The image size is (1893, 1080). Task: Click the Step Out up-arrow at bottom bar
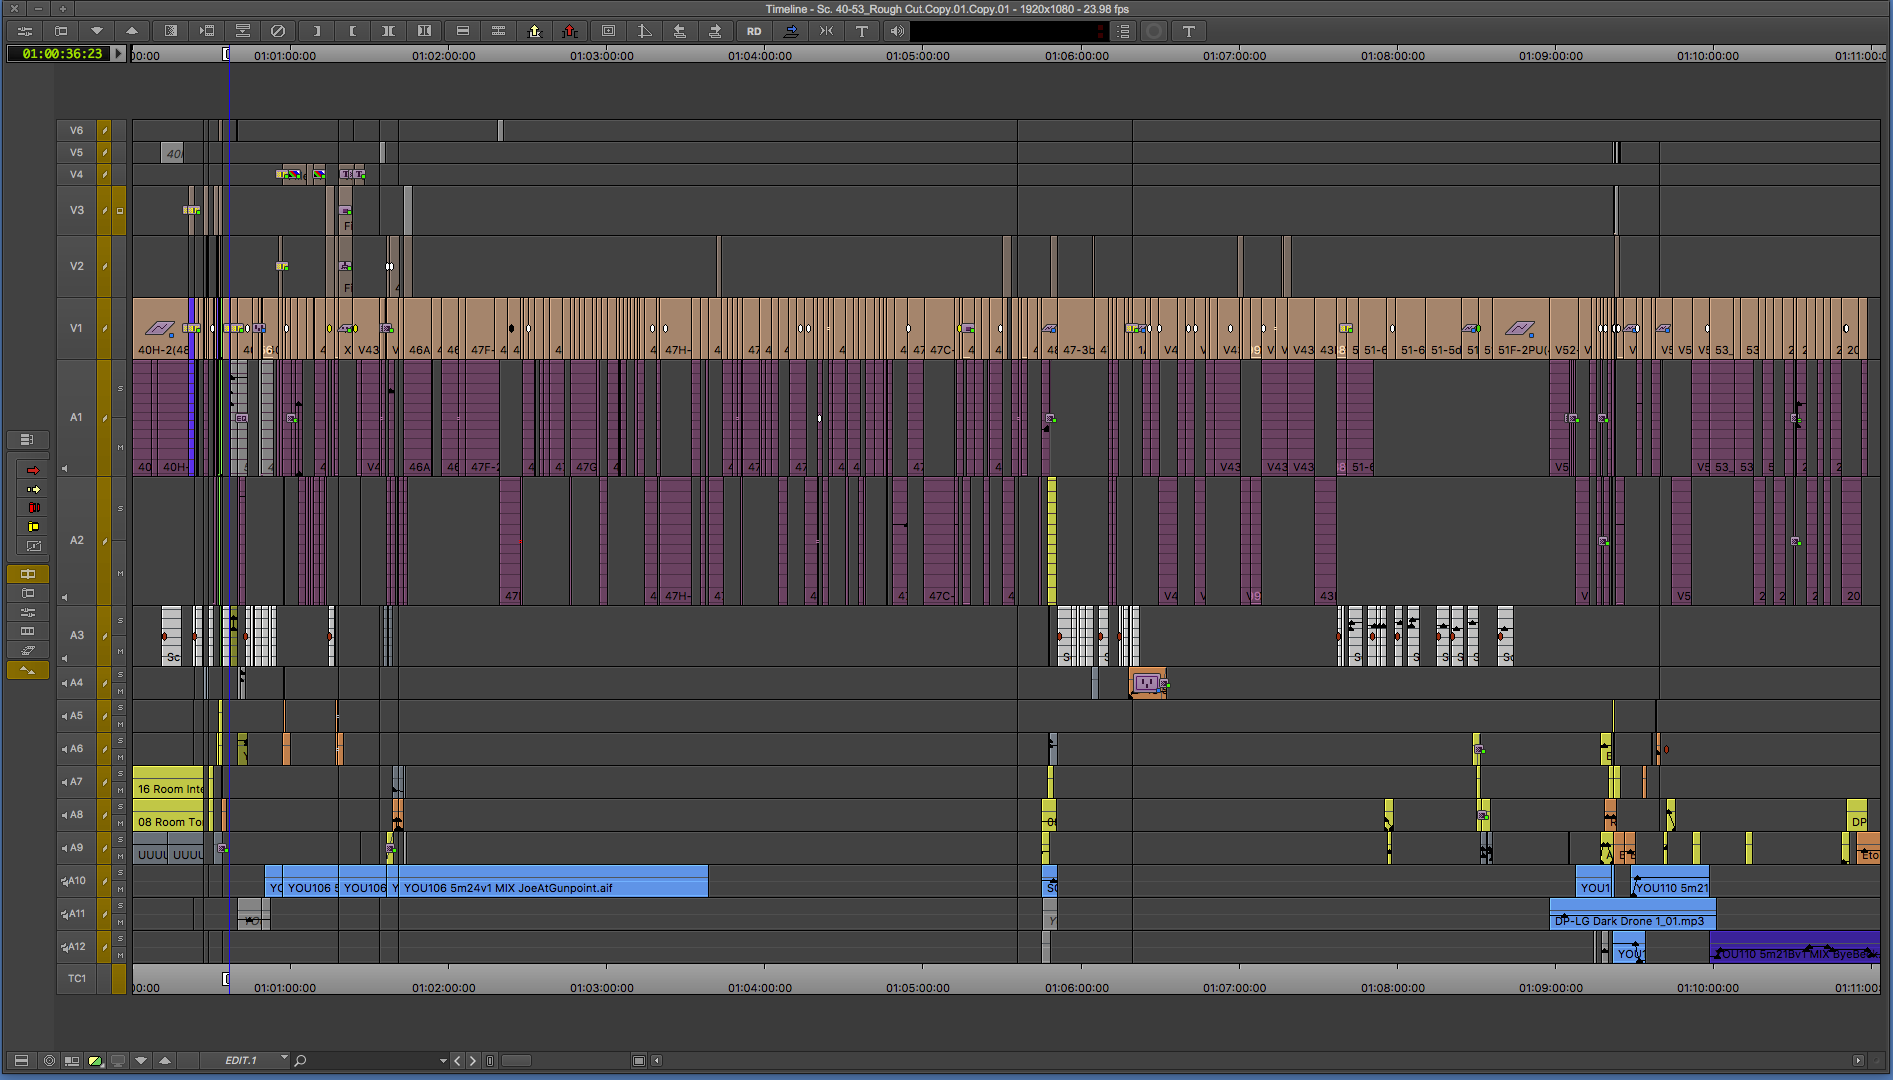(x=165, y=1060)
